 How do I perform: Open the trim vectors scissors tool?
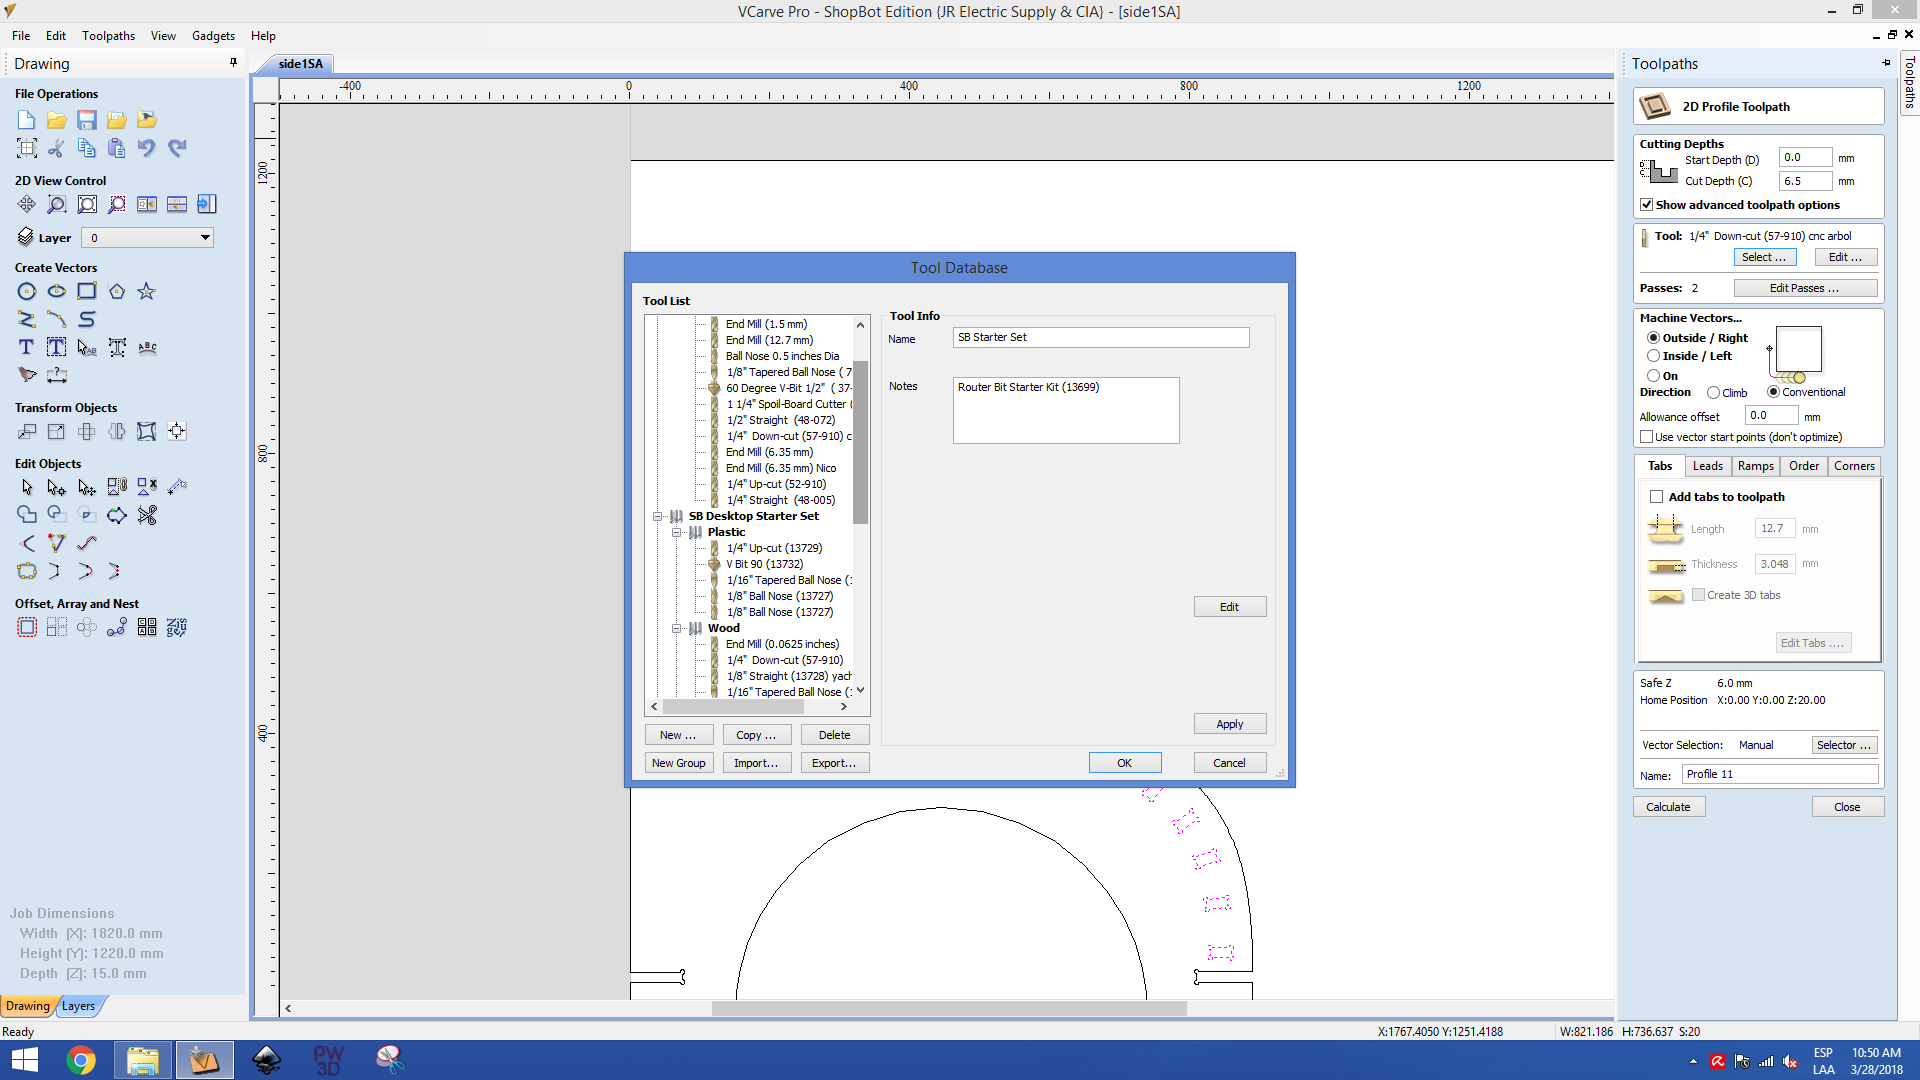[x=147, y=515]
